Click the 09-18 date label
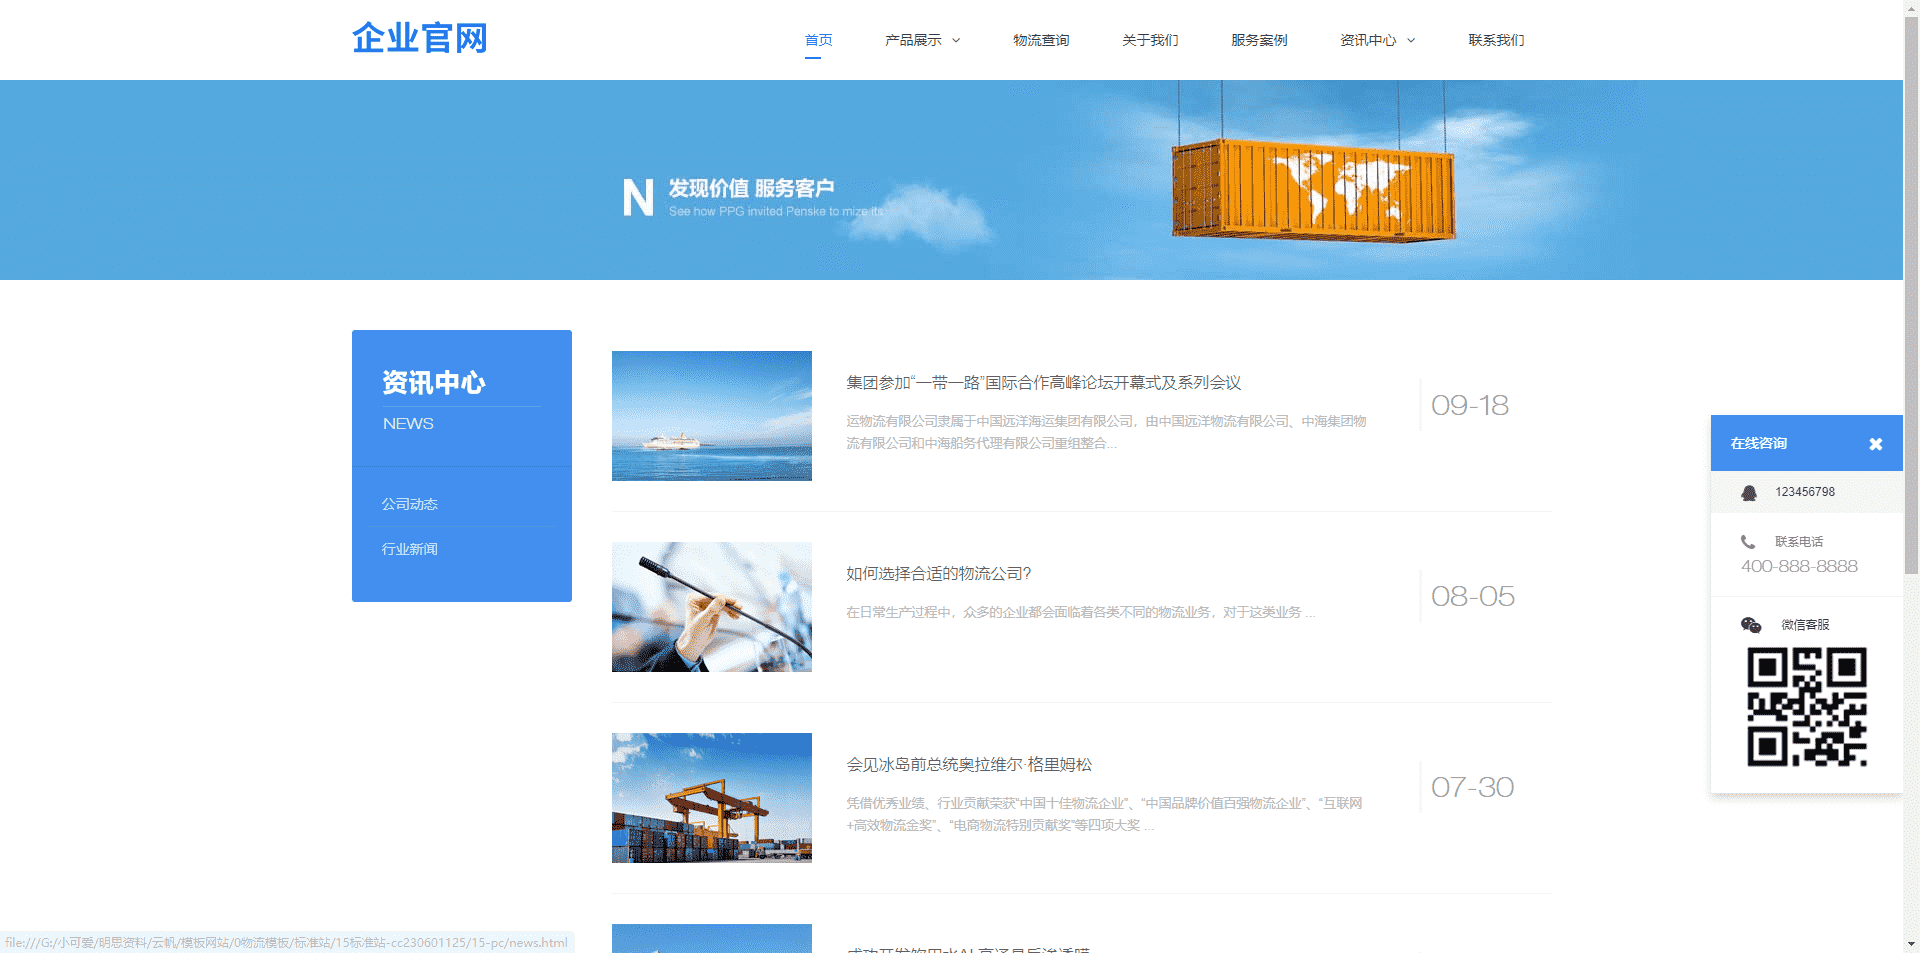 [x=1470, y=405]
